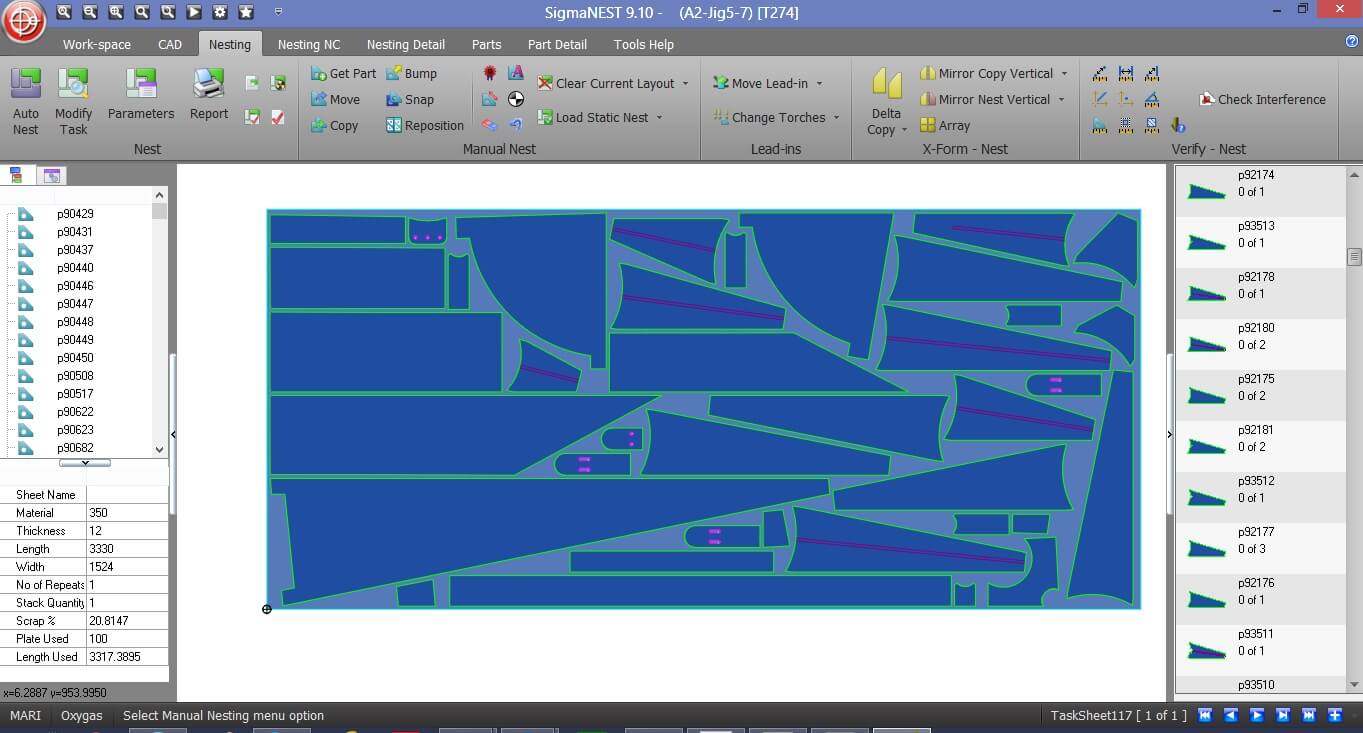Collapse the left panel using the side arrow
The image size is (1363, 733).
(x=173, y=434)
